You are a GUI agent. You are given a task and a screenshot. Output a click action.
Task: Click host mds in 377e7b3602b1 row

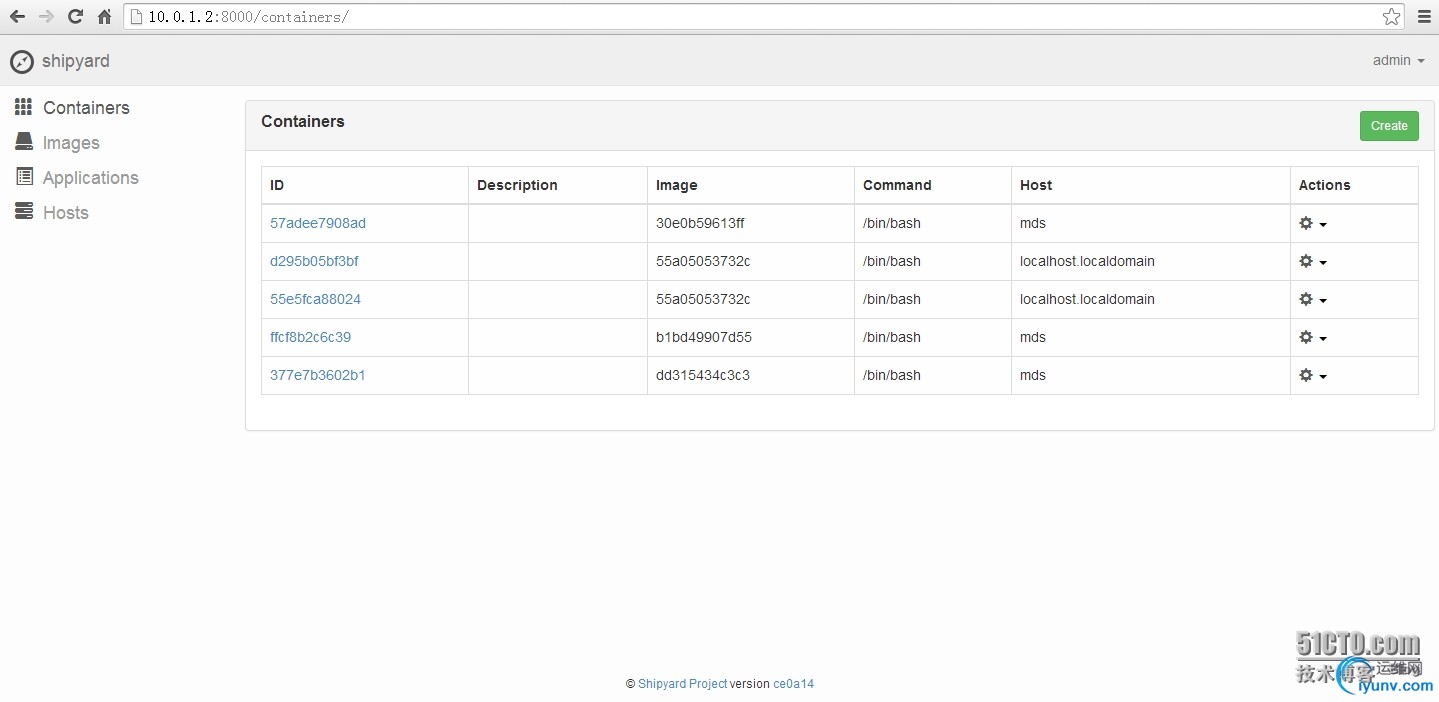1033,375
